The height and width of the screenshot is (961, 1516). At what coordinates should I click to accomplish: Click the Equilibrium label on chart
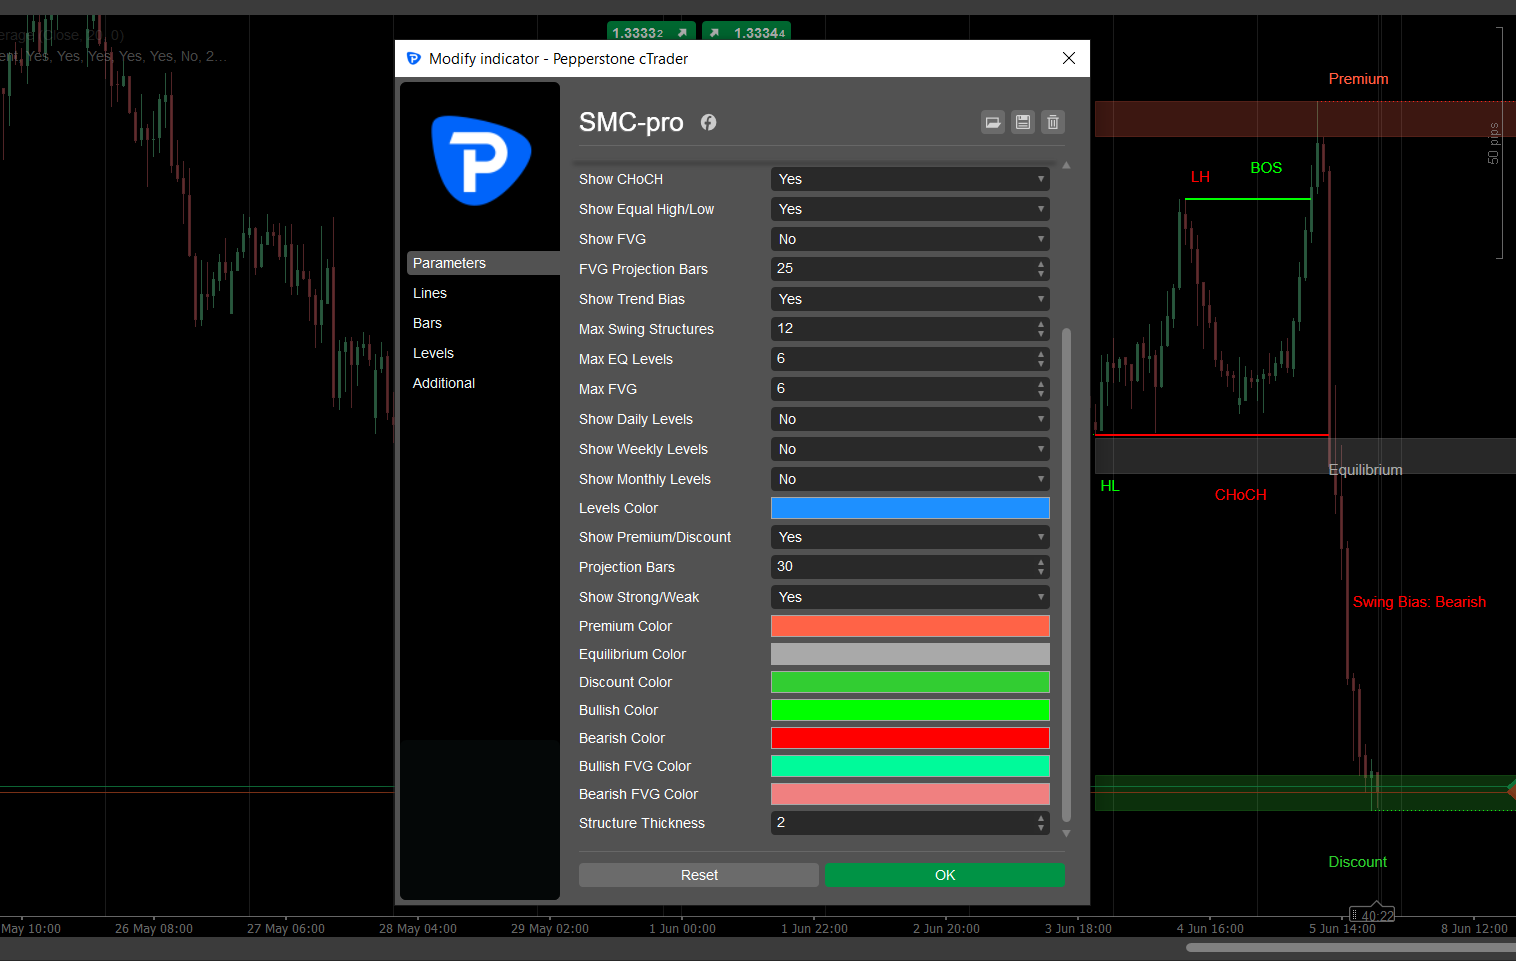tap(1365, 470)
